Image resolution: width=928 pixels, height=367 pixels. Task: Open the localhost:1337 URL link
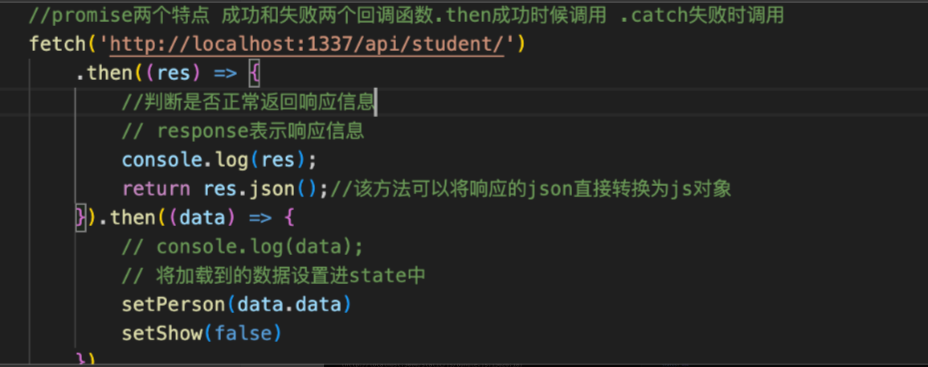pos(307,45)
